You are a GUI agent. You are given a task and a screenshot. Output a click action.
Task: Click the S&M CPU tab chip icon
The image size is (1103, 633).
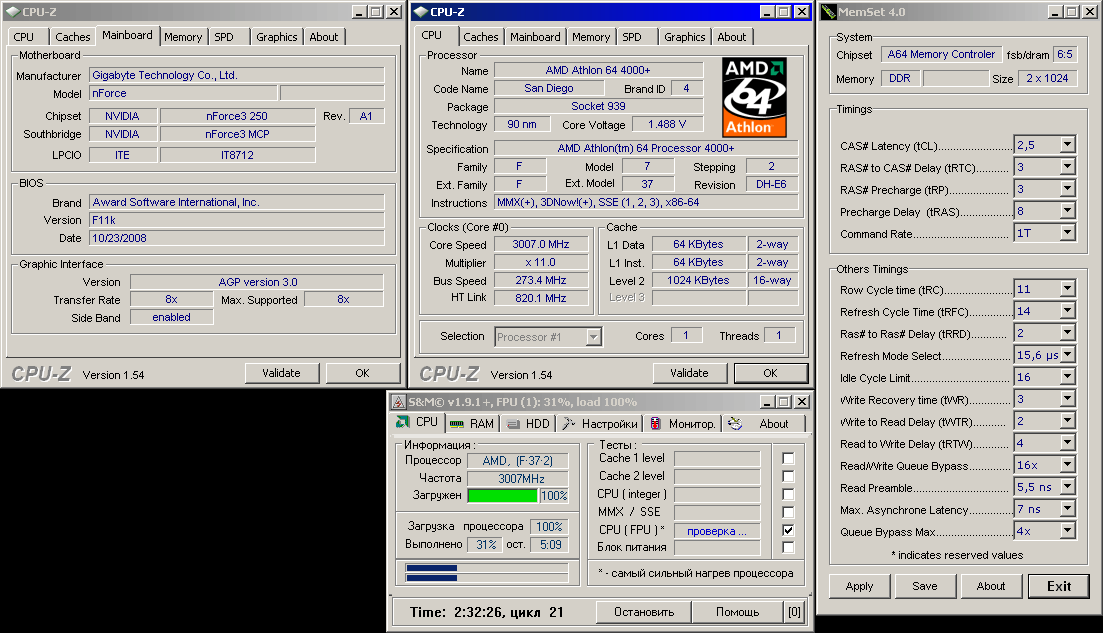pyautogui.click(x=402, y=422)
